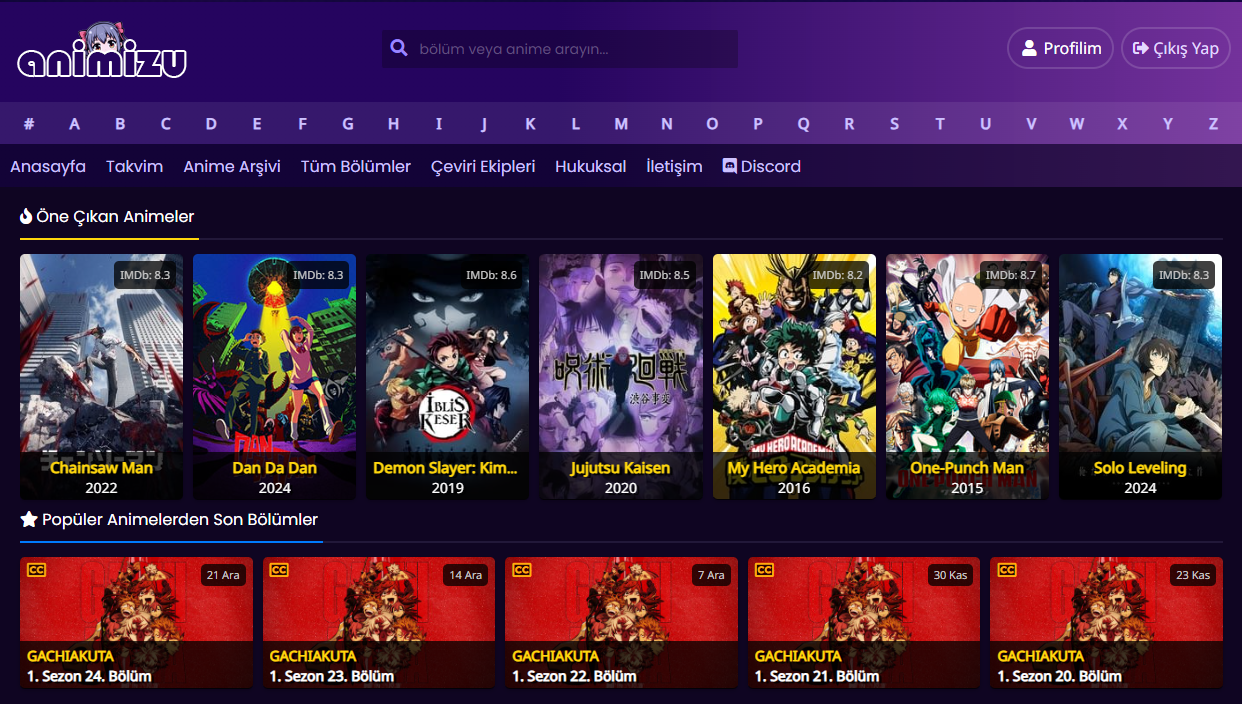Open the Takvim menu item
The width and height of the screenshot is (1242, 704).
click(134, 166)
